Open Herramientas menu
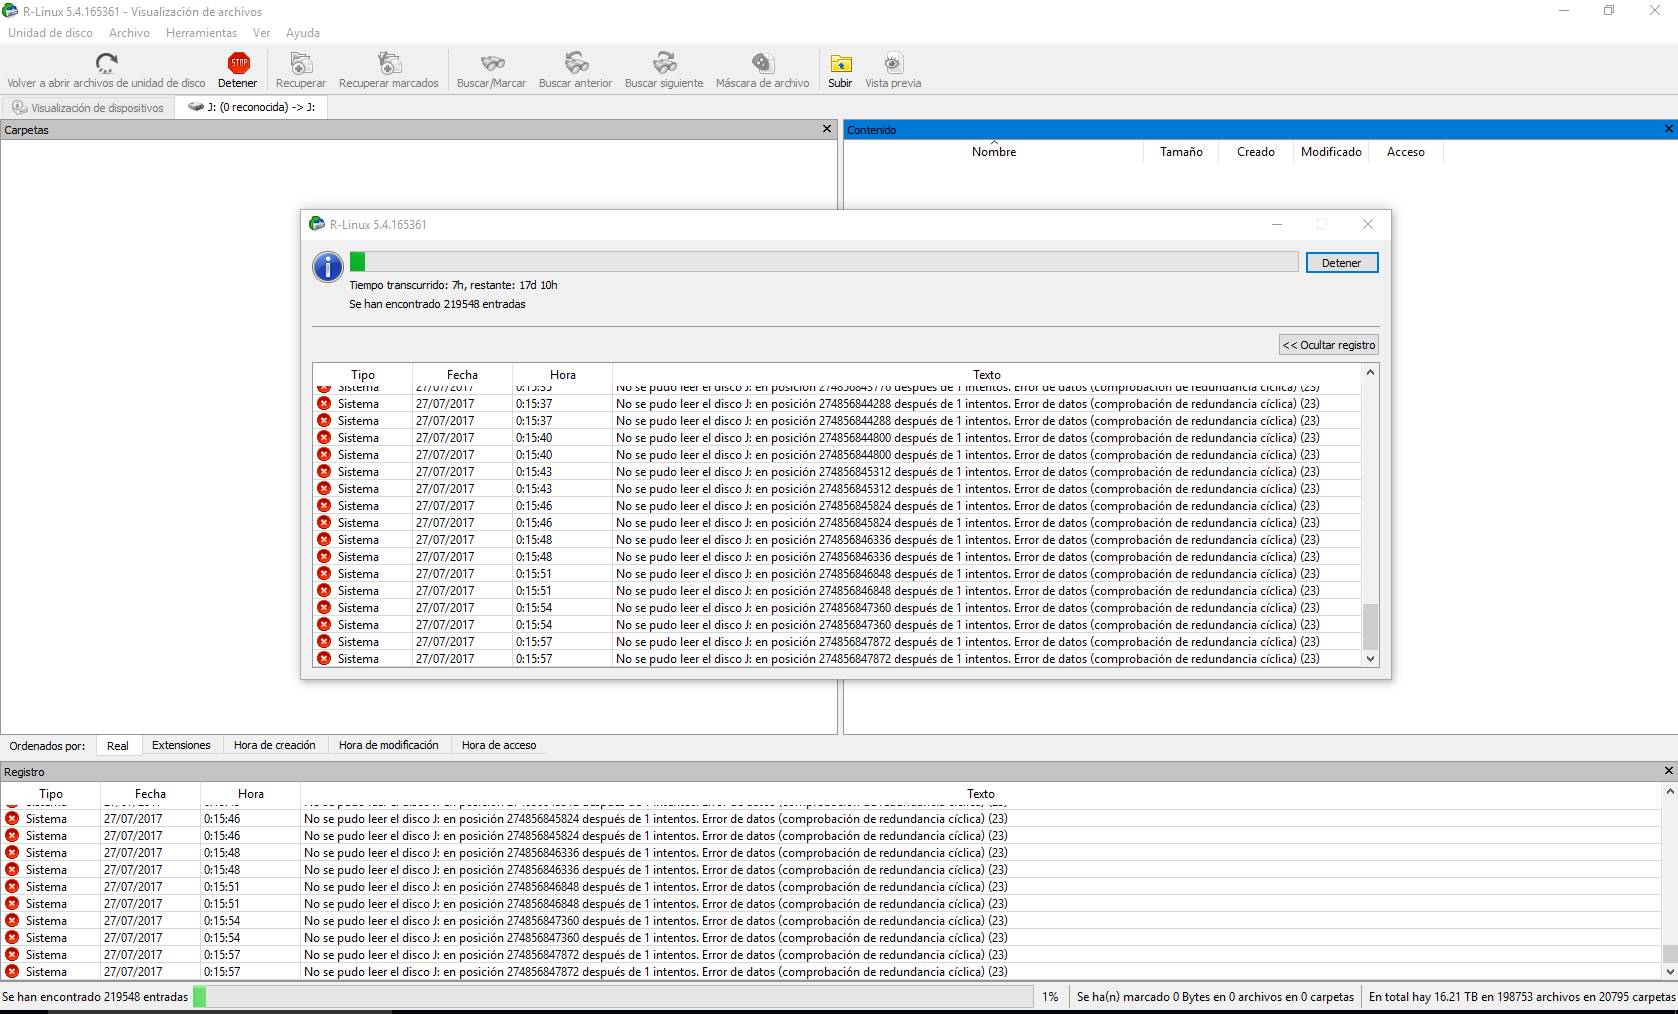 click(201, 33)
